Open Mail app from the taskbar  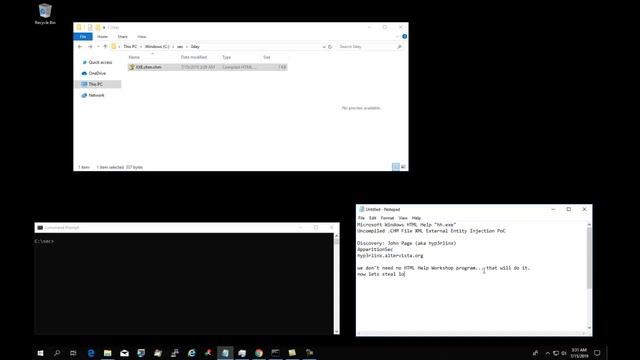[124, 353]
